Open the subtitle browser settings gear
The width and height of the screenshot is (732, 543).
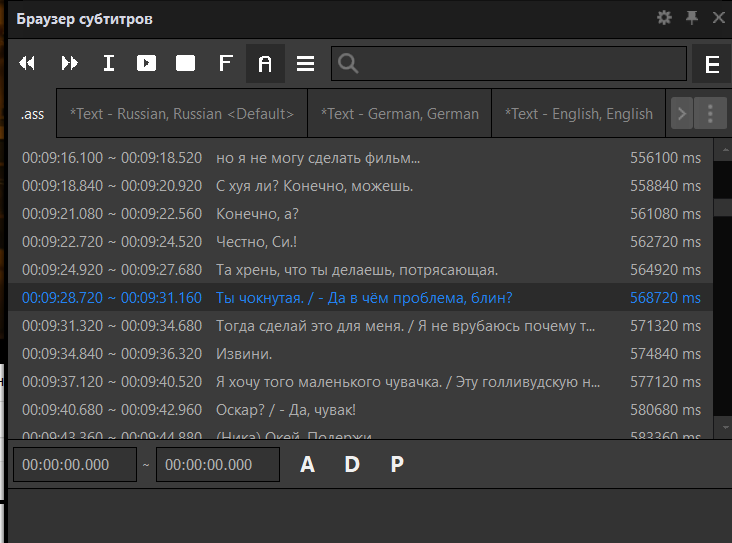point(664,18)
